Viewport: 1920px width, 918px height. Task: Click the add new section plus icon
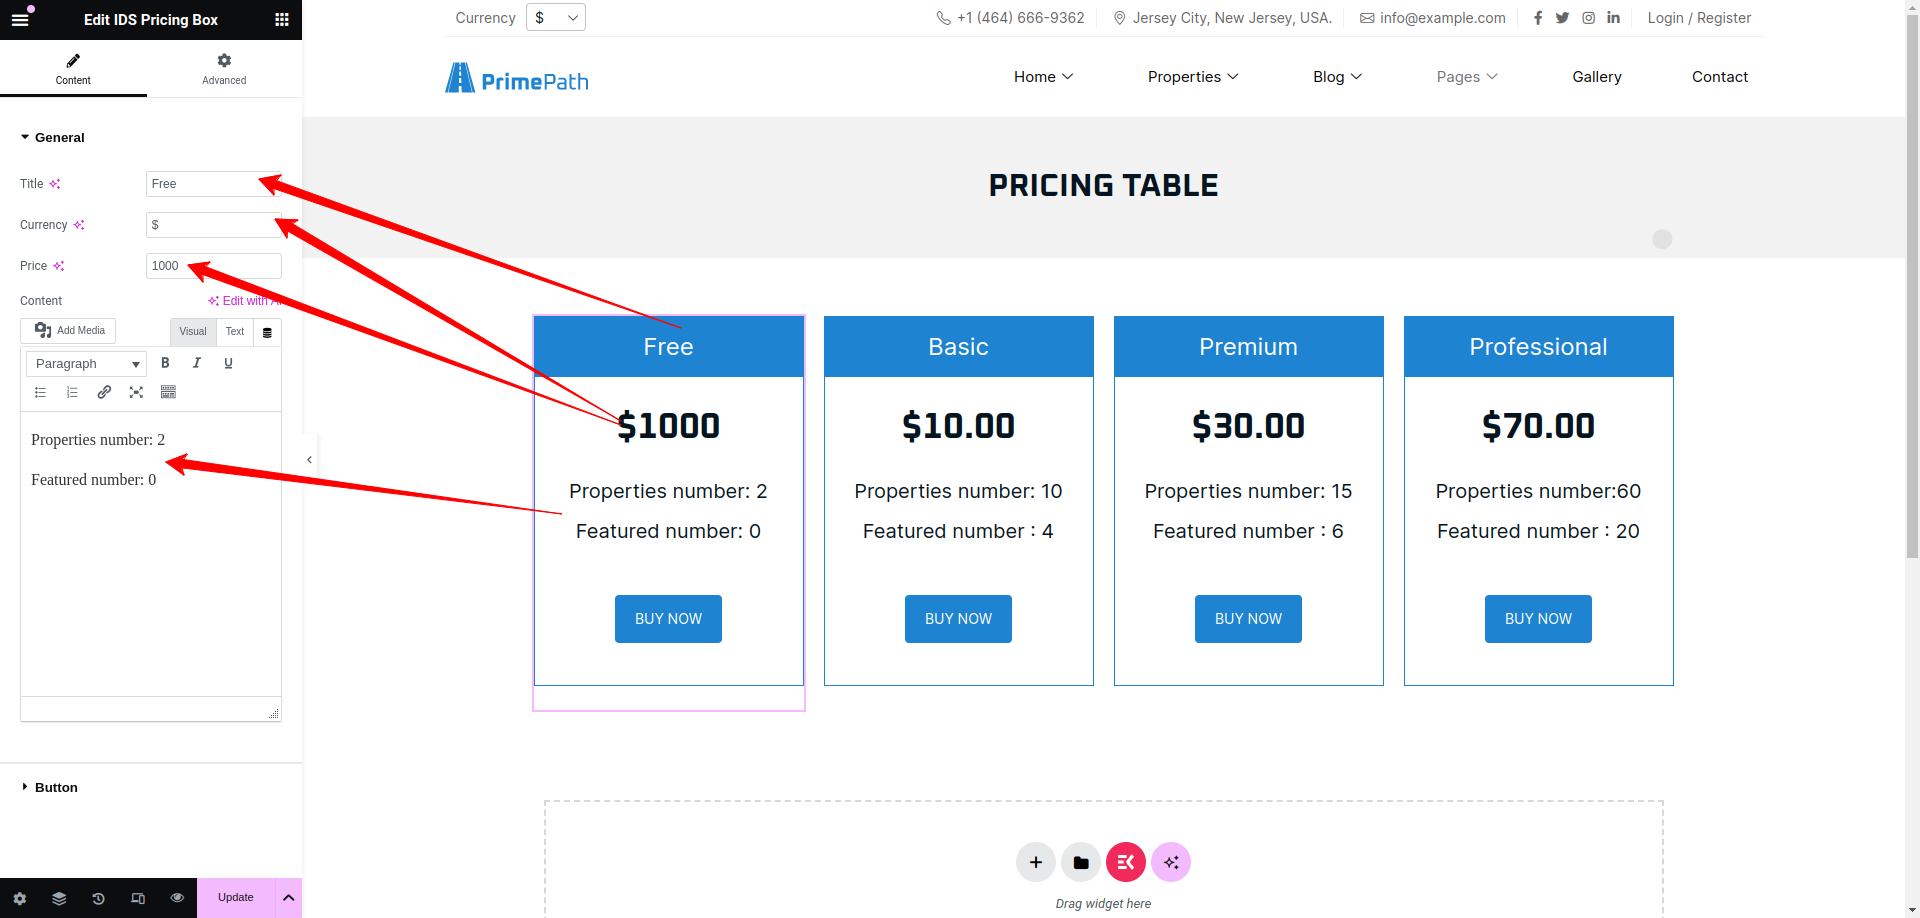click(1035, 862)
